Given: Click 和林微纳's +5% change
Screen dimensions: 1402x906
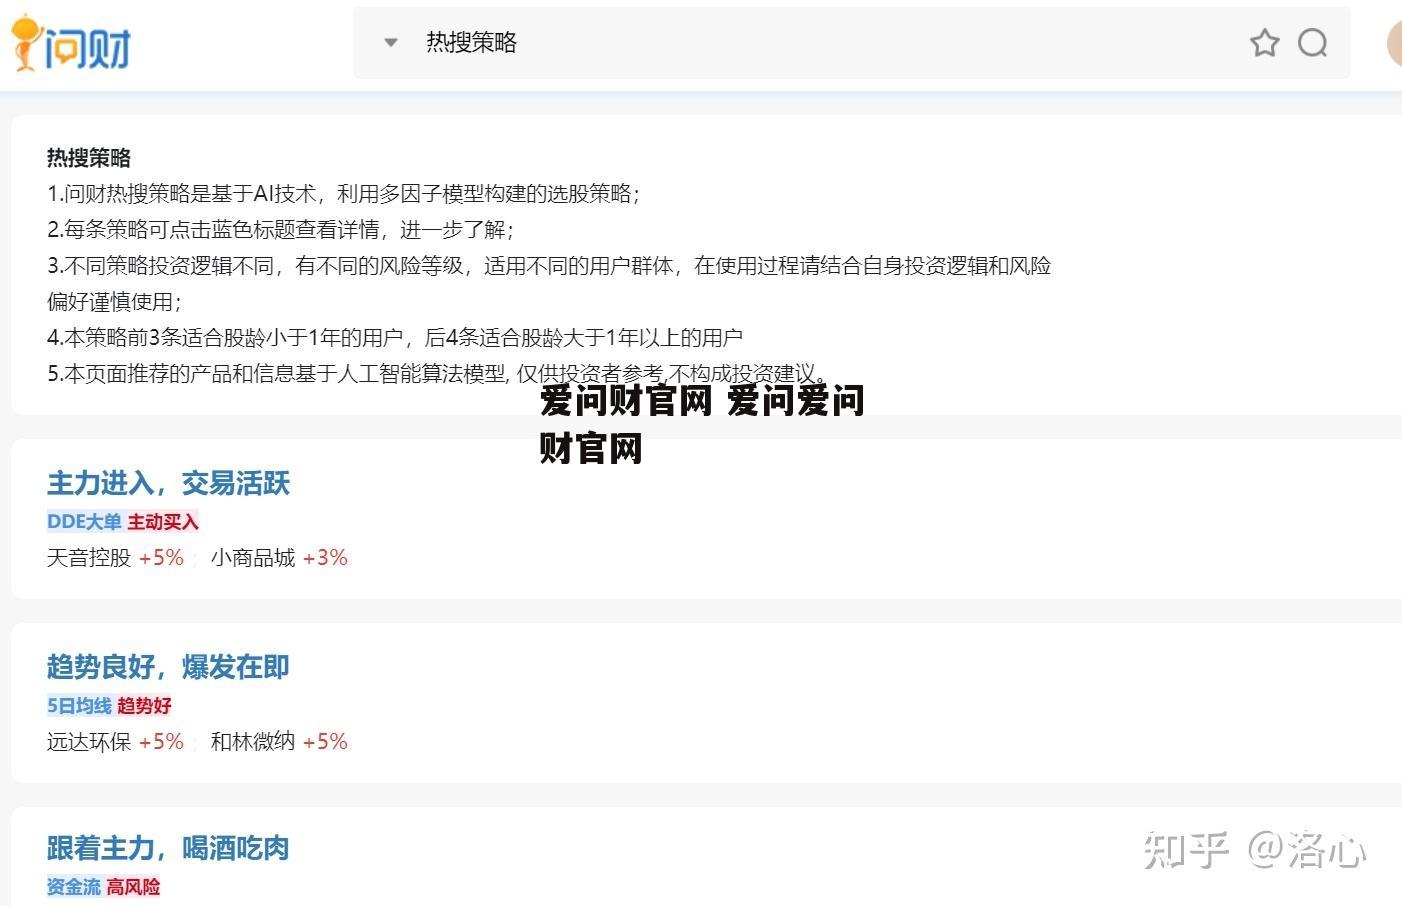Looking at the screenshot, I should 325,742.
